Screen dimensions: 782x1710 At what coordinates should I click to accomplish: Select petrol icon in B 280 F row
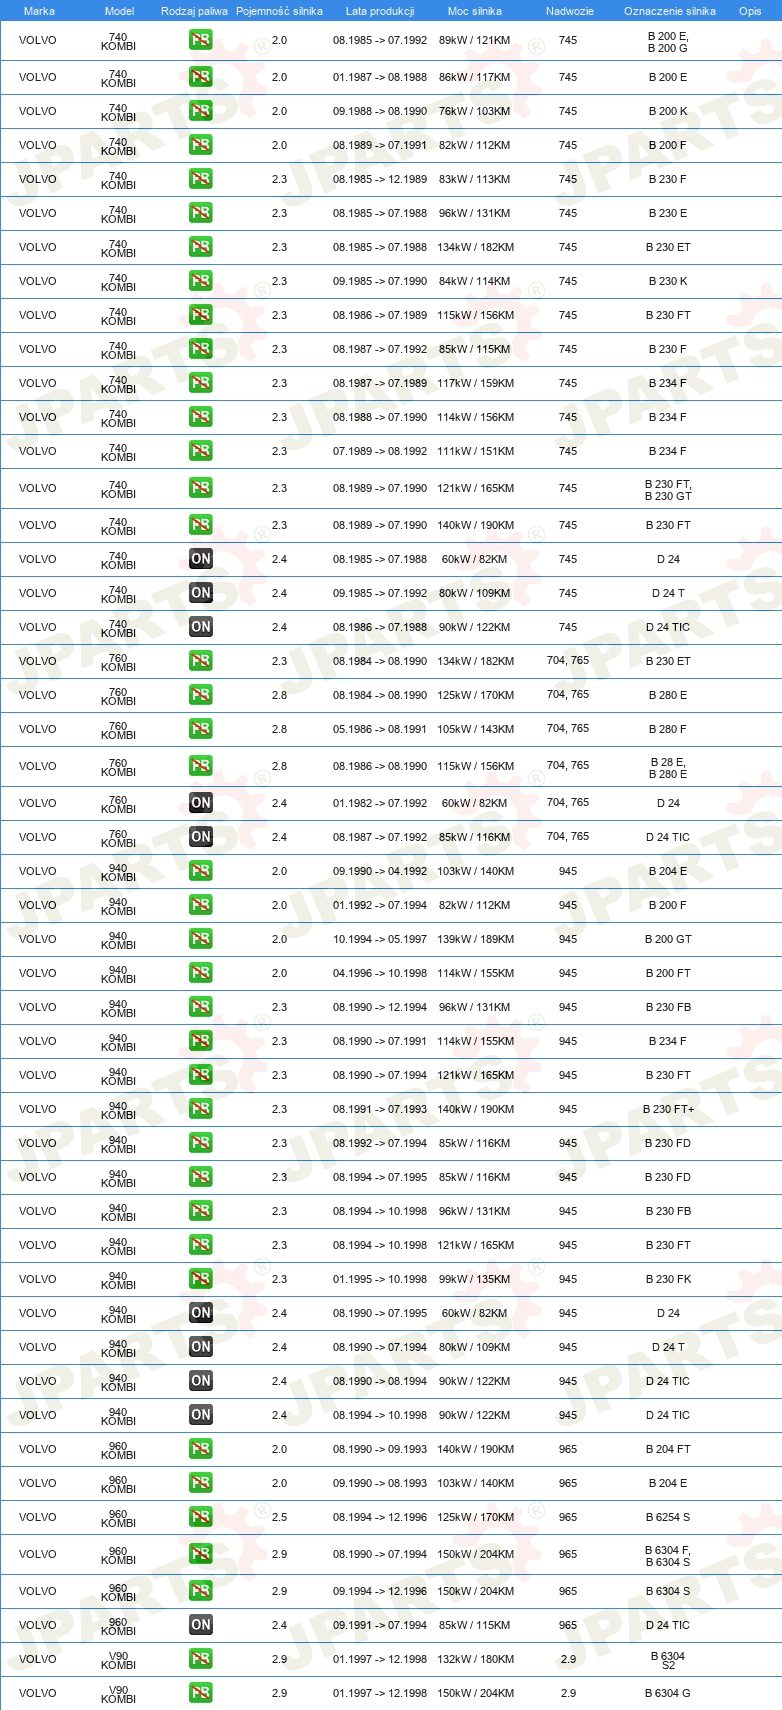(201, 729)
